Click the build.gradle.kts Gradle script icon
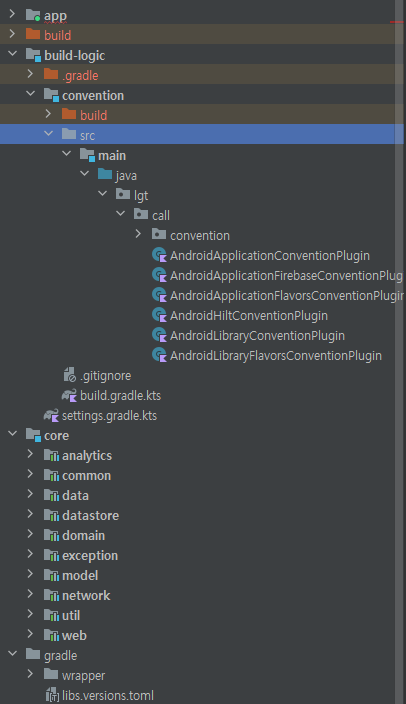Screen dimensions: 406x704 tap(69, 396)
